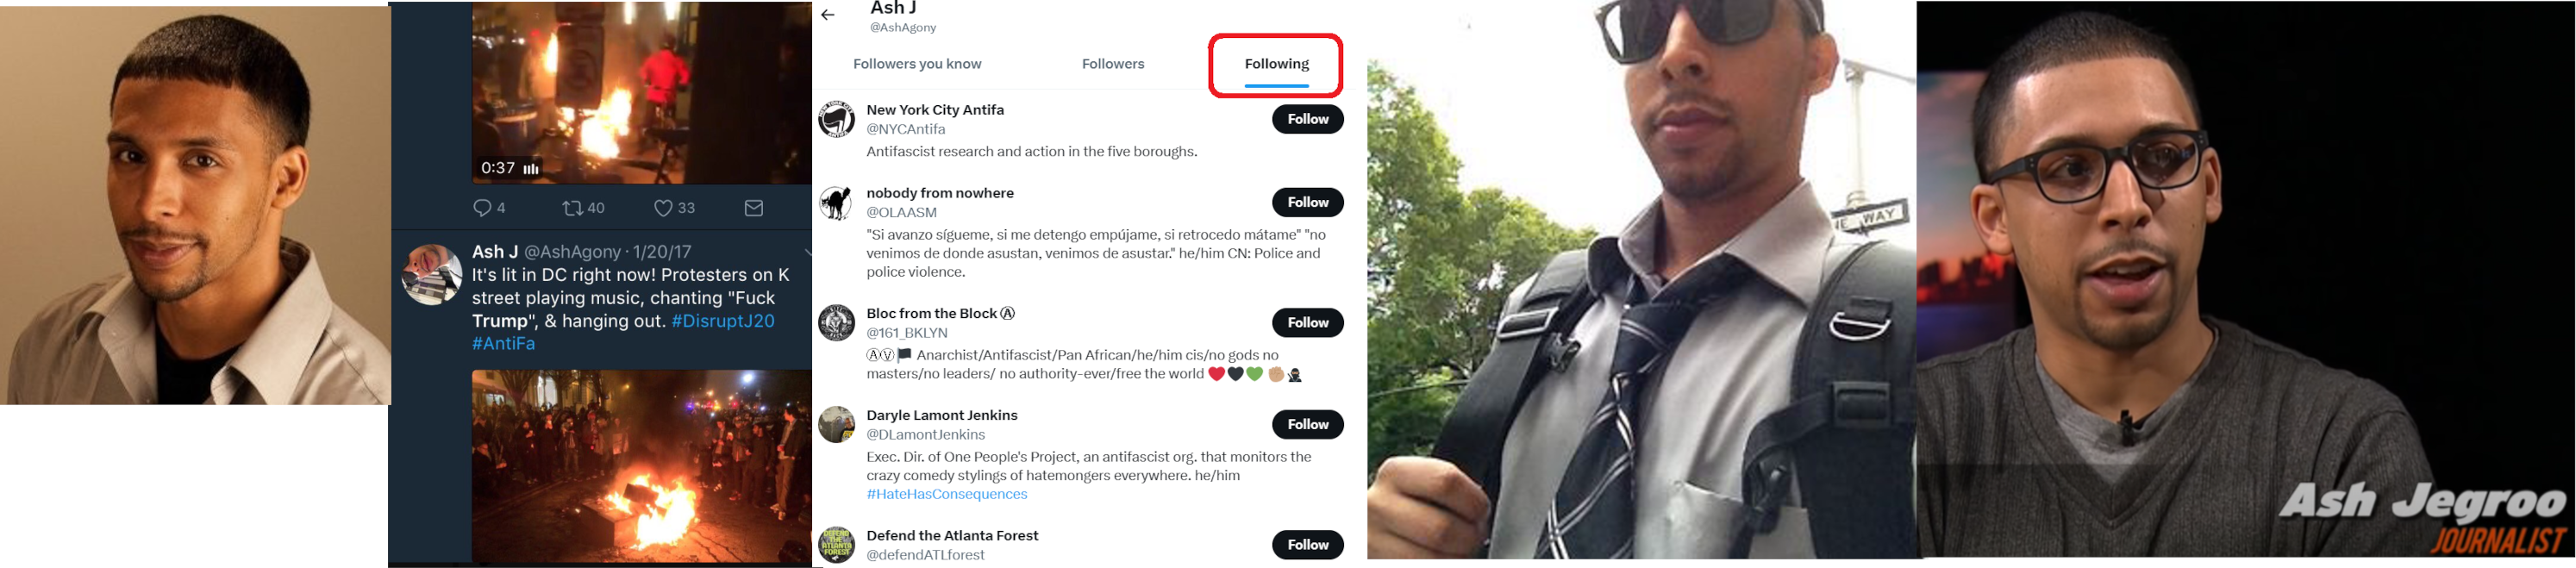Viewport: 2576px width, 568px height.
Task: Follow Daryle Lamont Jenkins account
Action: point(1307,425)
